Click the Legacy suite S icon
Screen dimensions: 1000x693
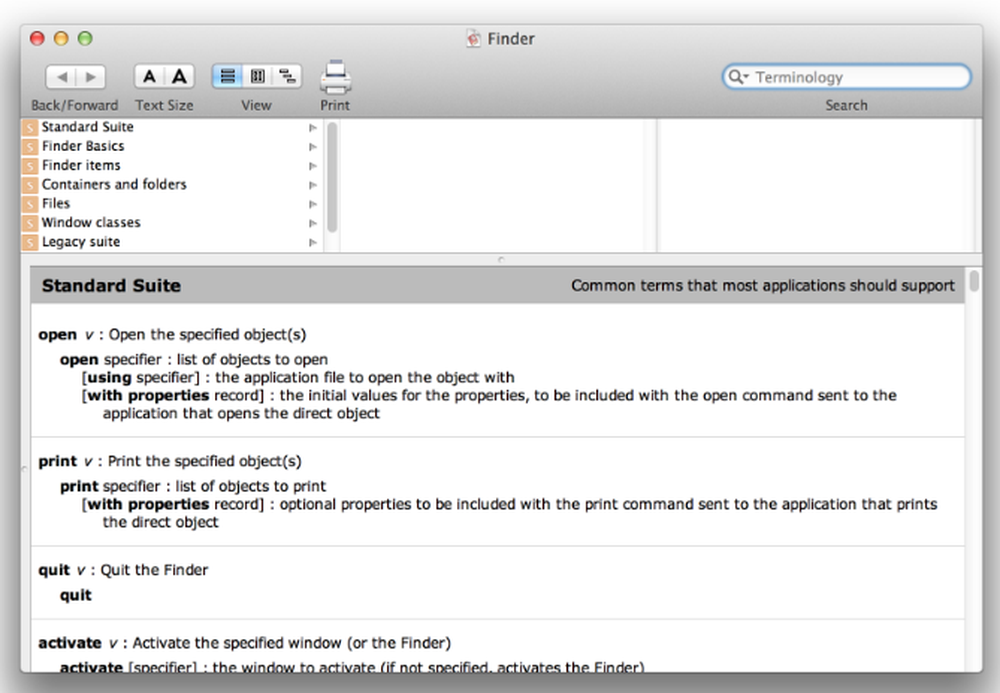[x=30, y=242]
